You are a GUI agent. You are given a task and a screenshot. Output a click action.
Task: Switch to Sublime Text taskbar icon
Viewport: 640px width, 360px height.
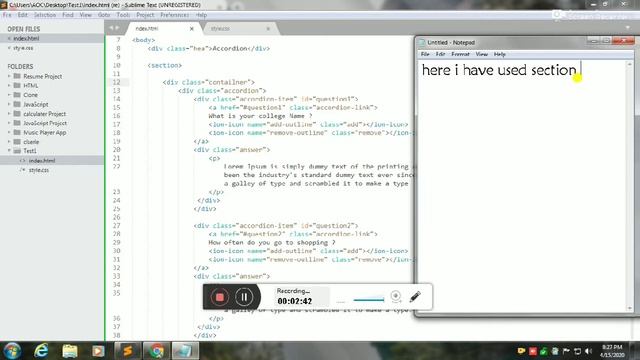click(128, 351)
